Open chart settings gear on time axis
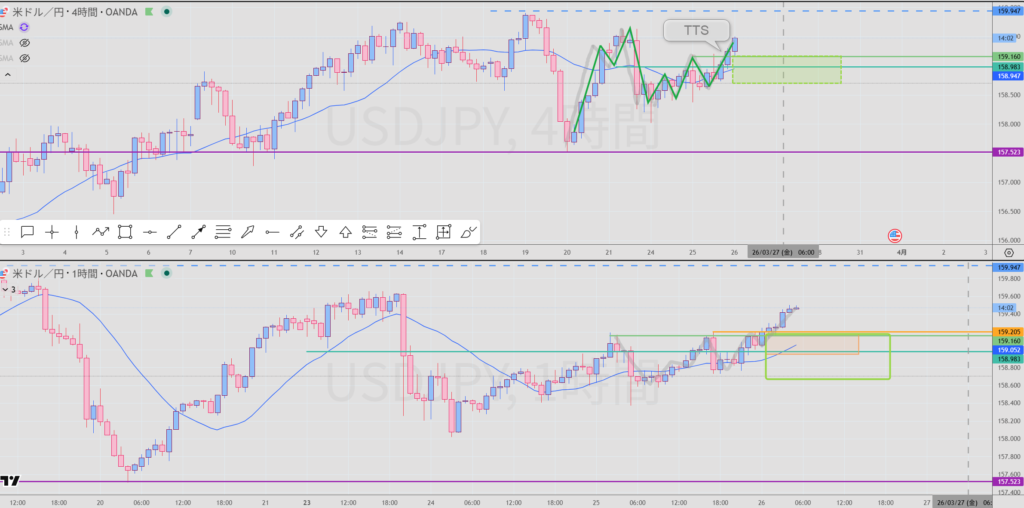 click(1009, 252)
